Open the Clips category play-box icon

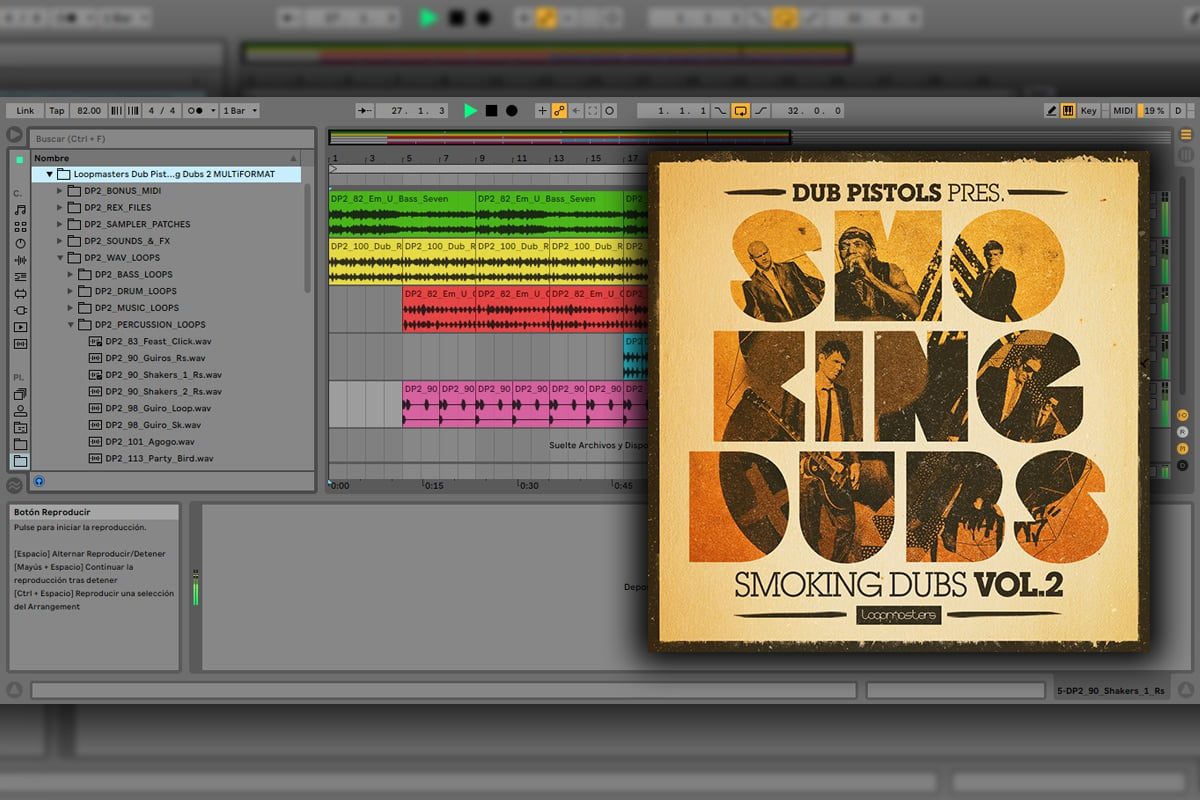(20, 327)
